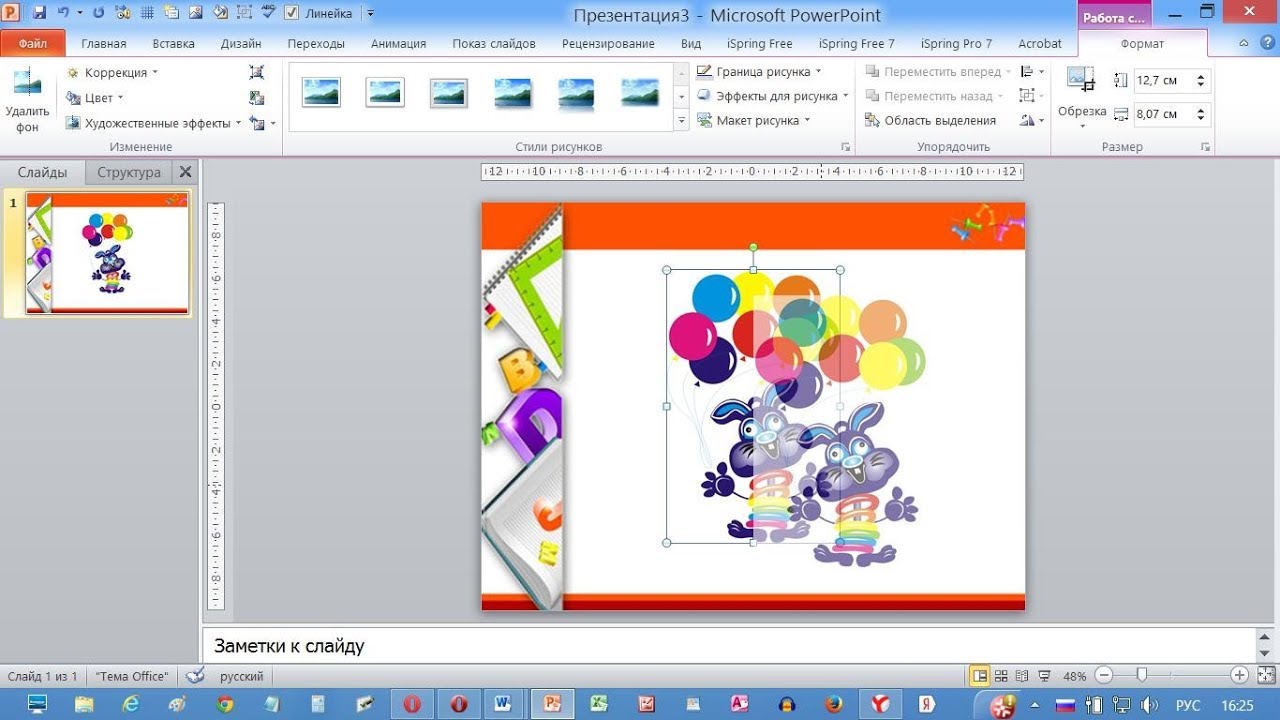Open the Граница рисунка (Picture Border) dropdown
1280x720 pixels.
pos(759,72)
